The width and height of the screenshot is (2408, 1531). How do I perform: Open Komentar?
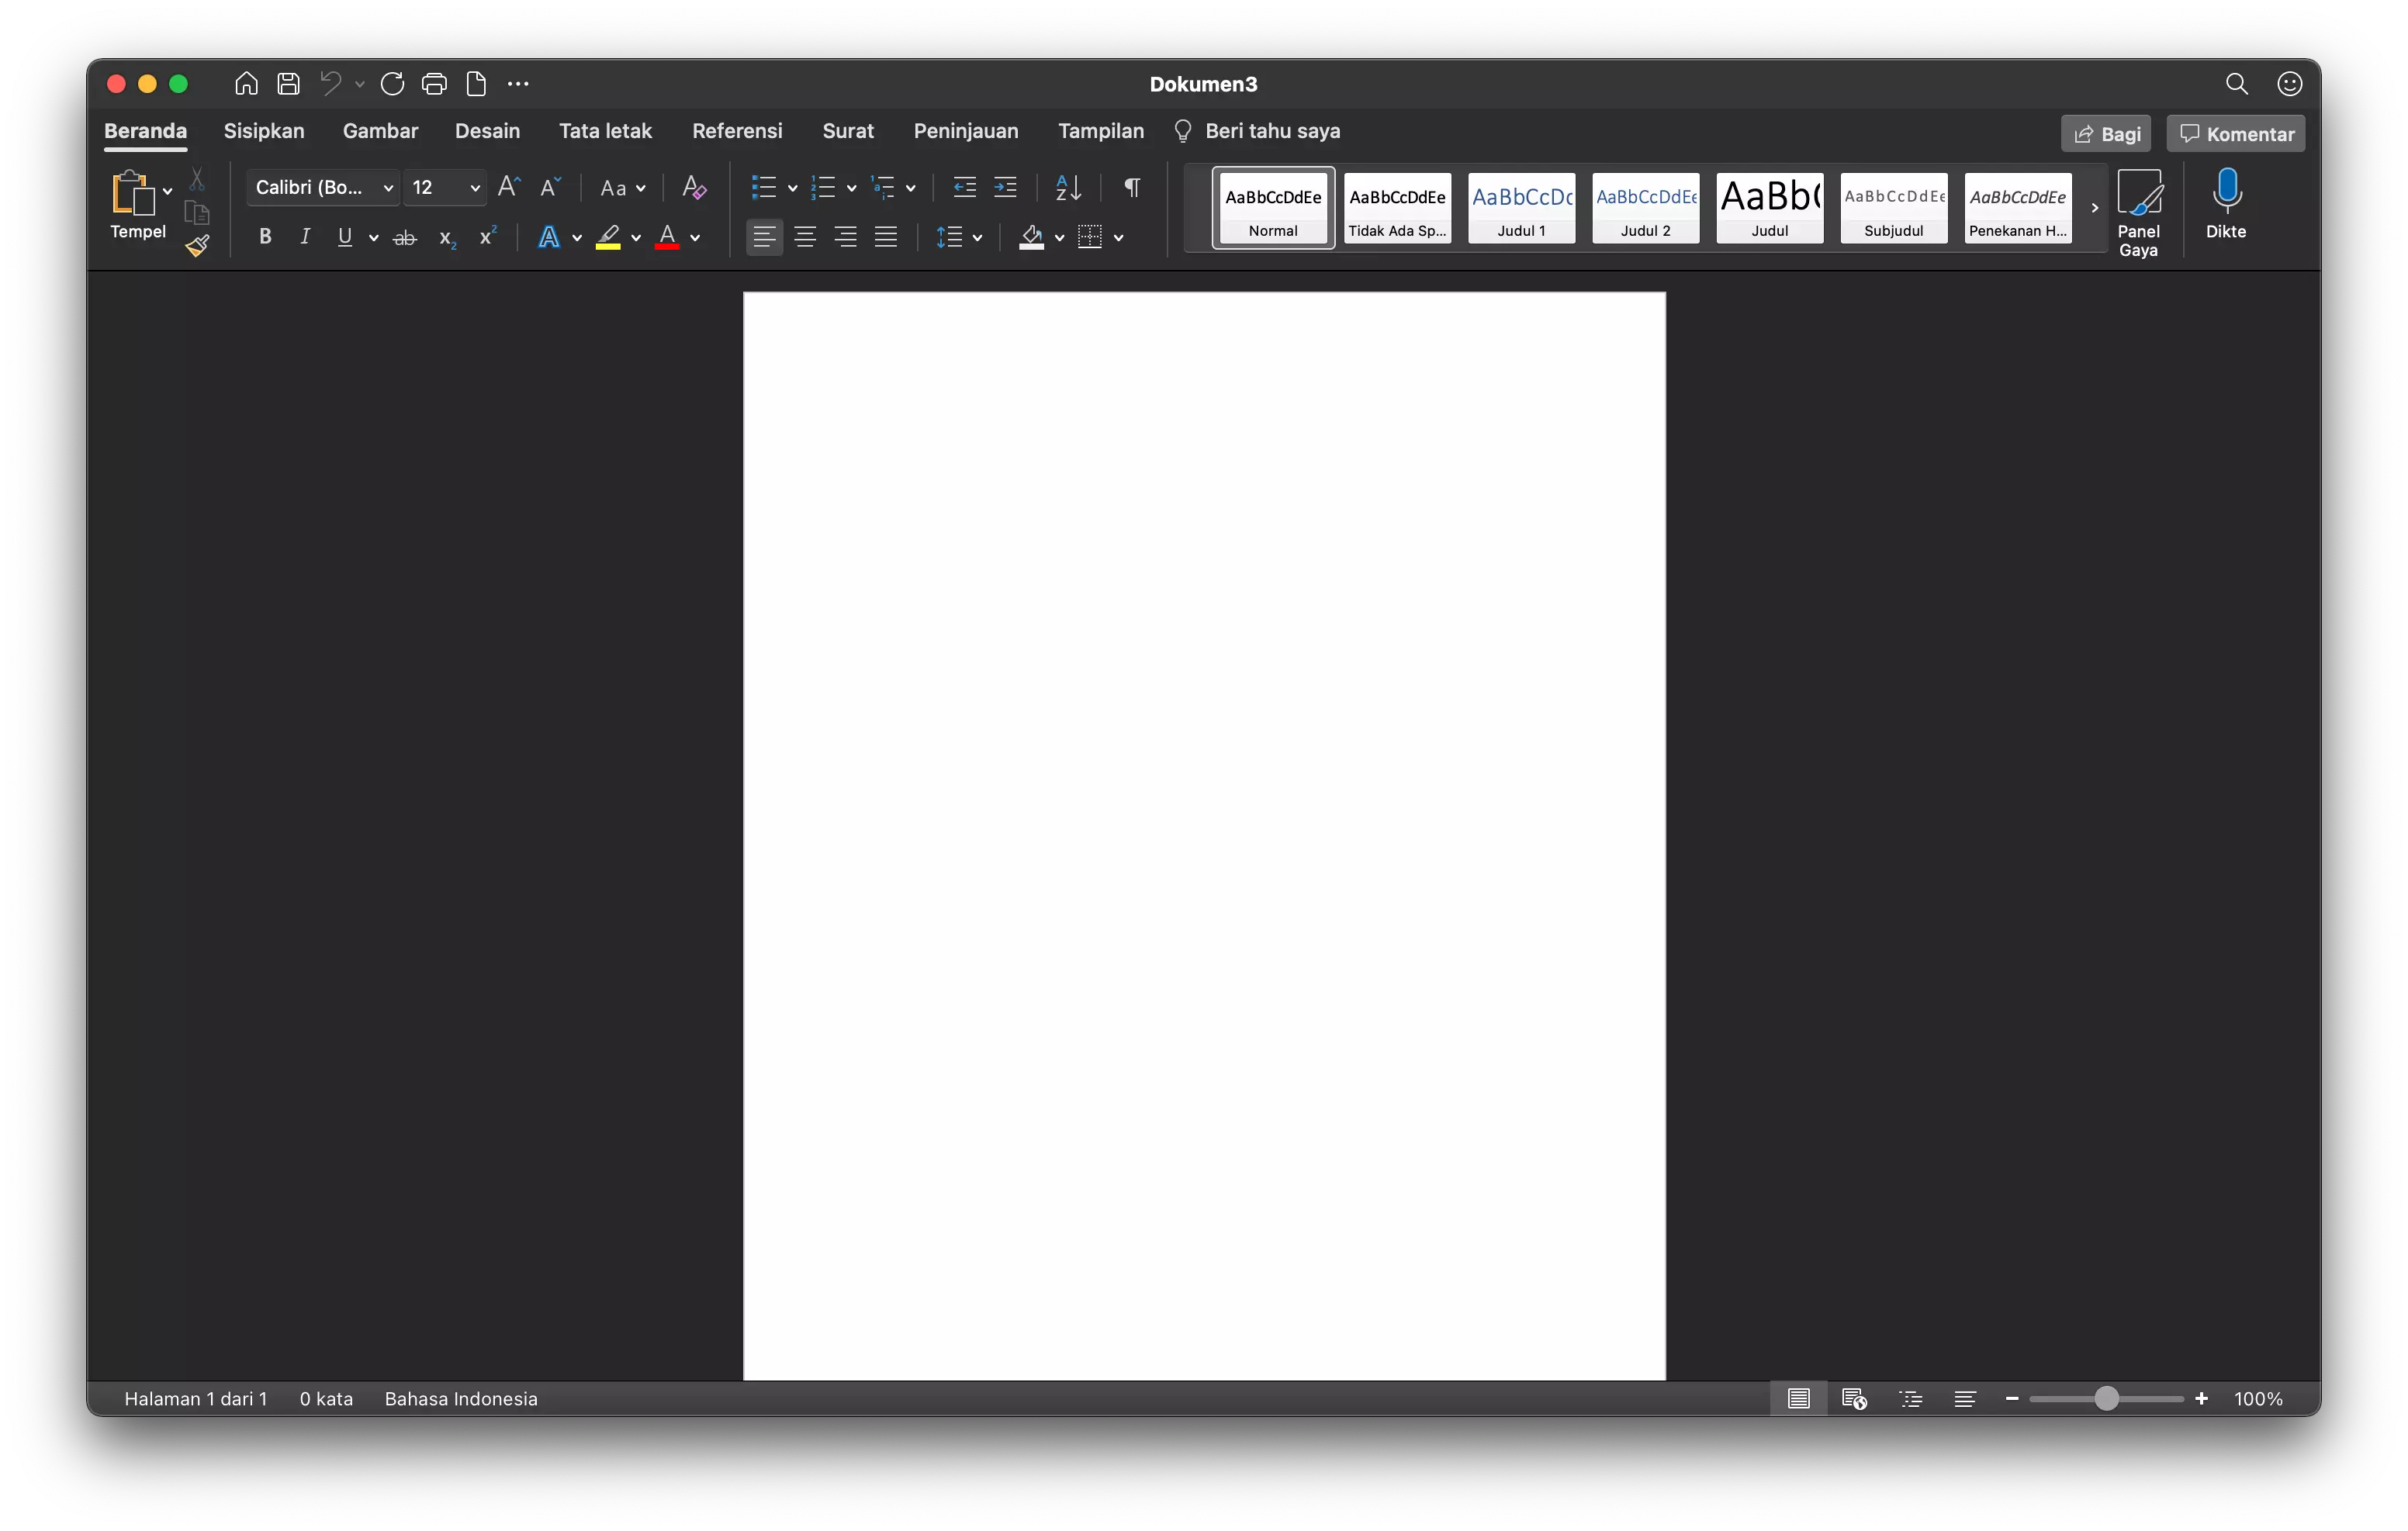(x=2235, y=133)
